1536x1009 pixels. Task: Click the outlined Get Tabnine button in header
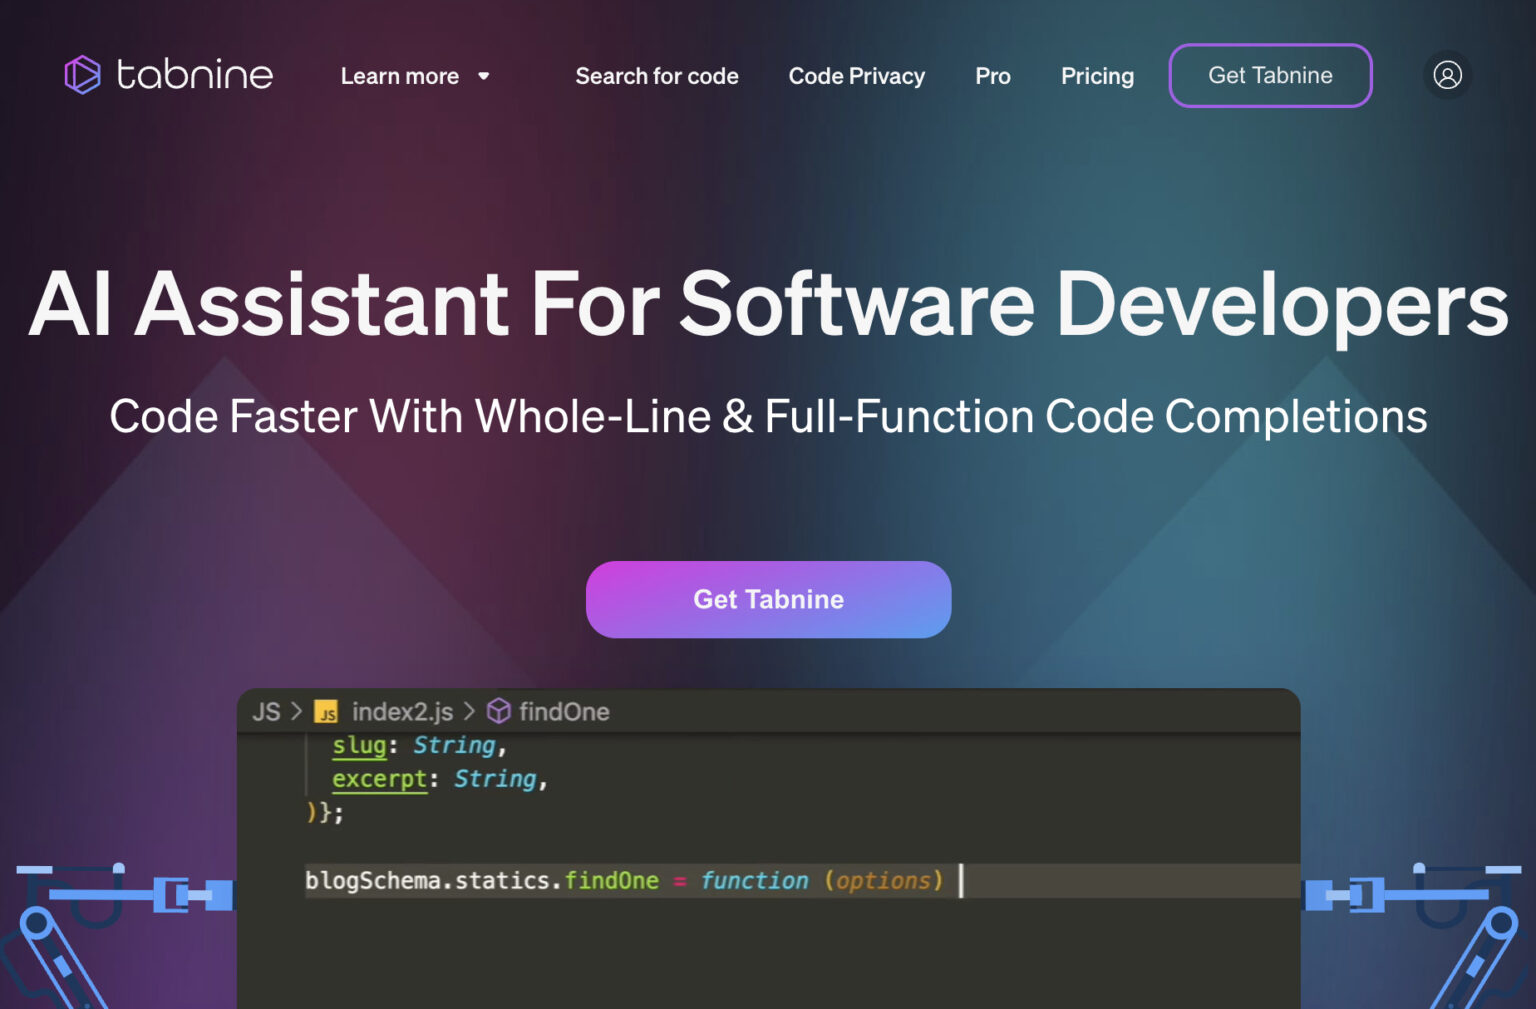[1270, 75]
